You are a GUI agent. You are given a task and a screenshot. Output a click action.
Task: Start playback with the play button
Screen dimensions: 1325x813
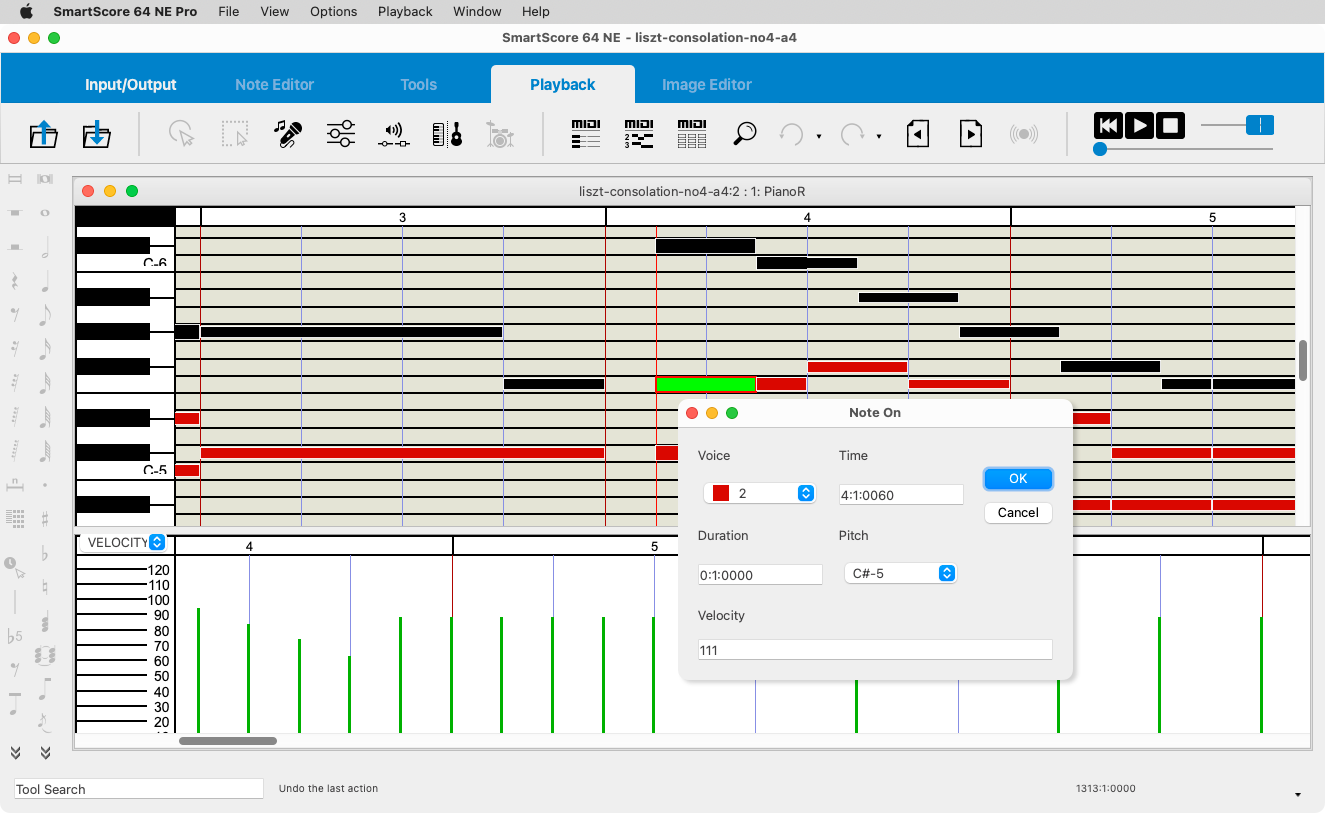pos(1139,125)
